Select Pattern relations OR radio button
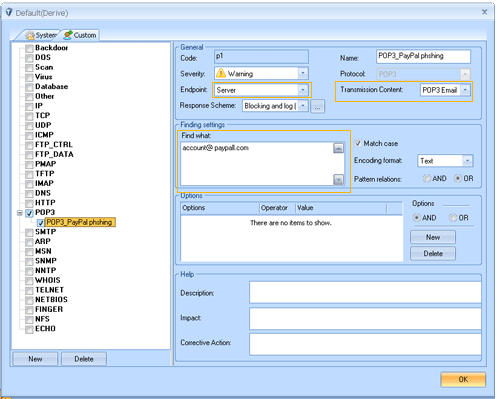The width and height of the screenshot is (500, 399). coord(458,178)
